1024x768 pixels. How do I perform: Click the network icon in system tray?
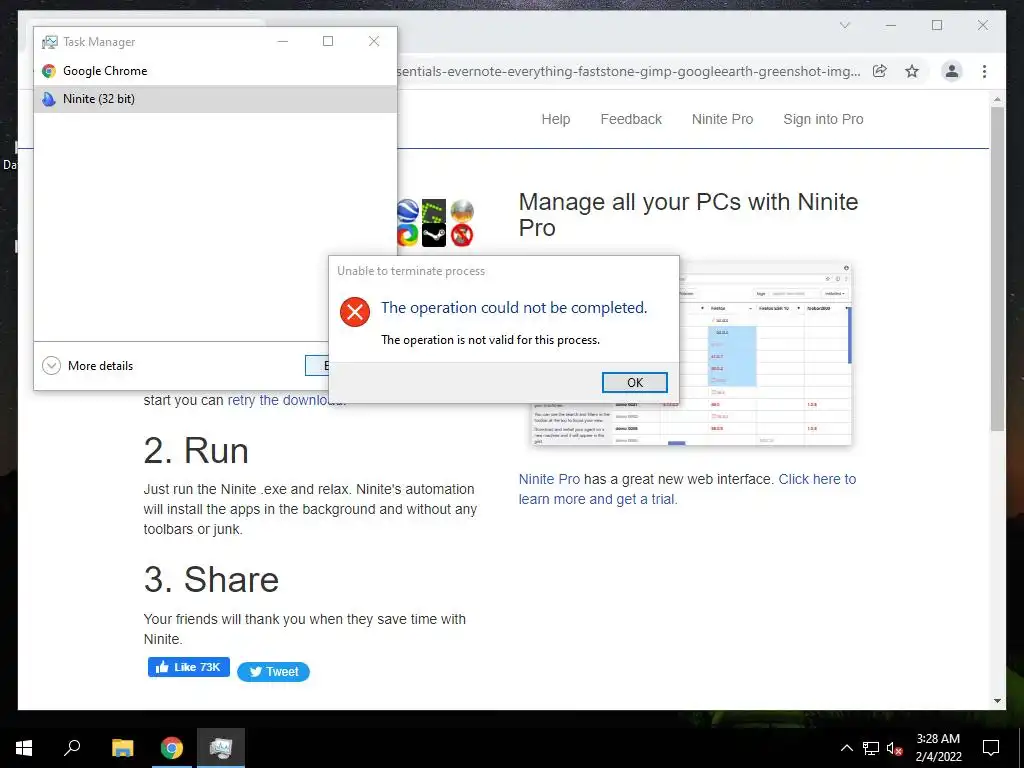pos(871,748)
